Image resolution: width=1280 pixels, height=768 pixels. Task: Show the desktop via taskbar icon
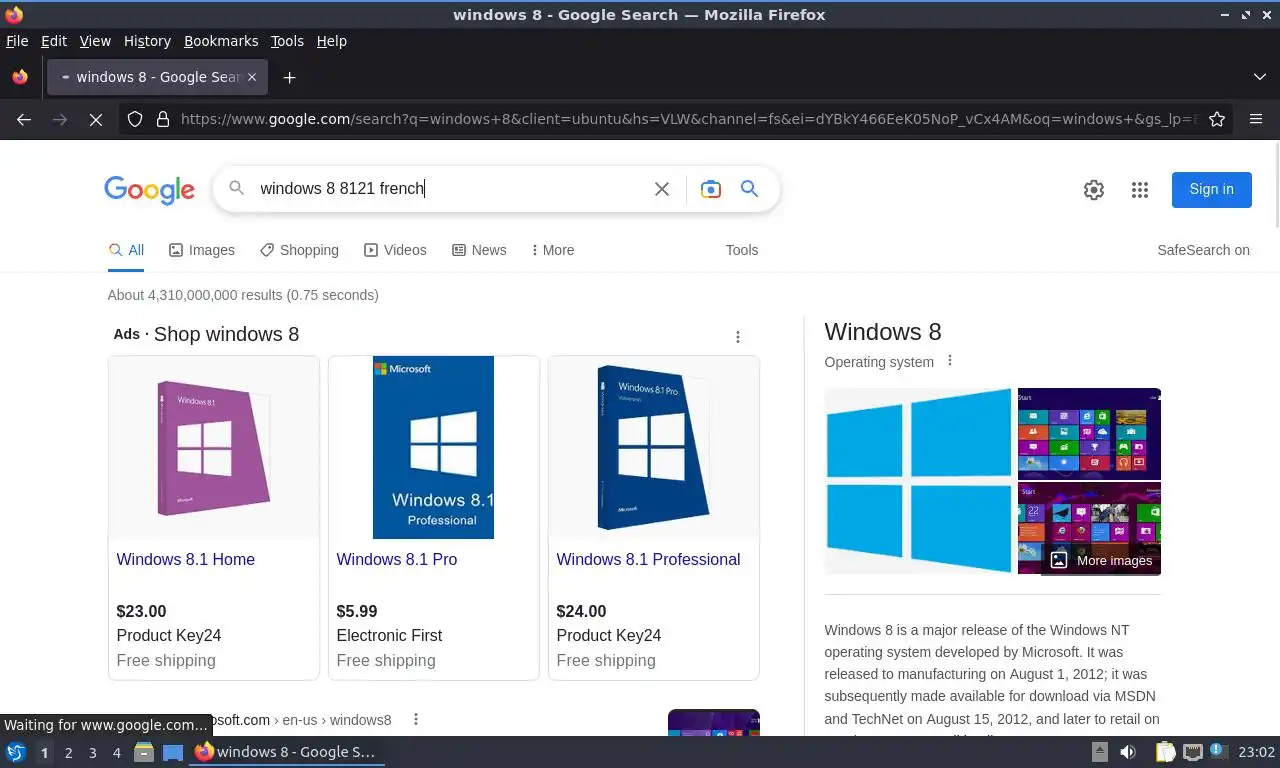click(x=173, y=752)
